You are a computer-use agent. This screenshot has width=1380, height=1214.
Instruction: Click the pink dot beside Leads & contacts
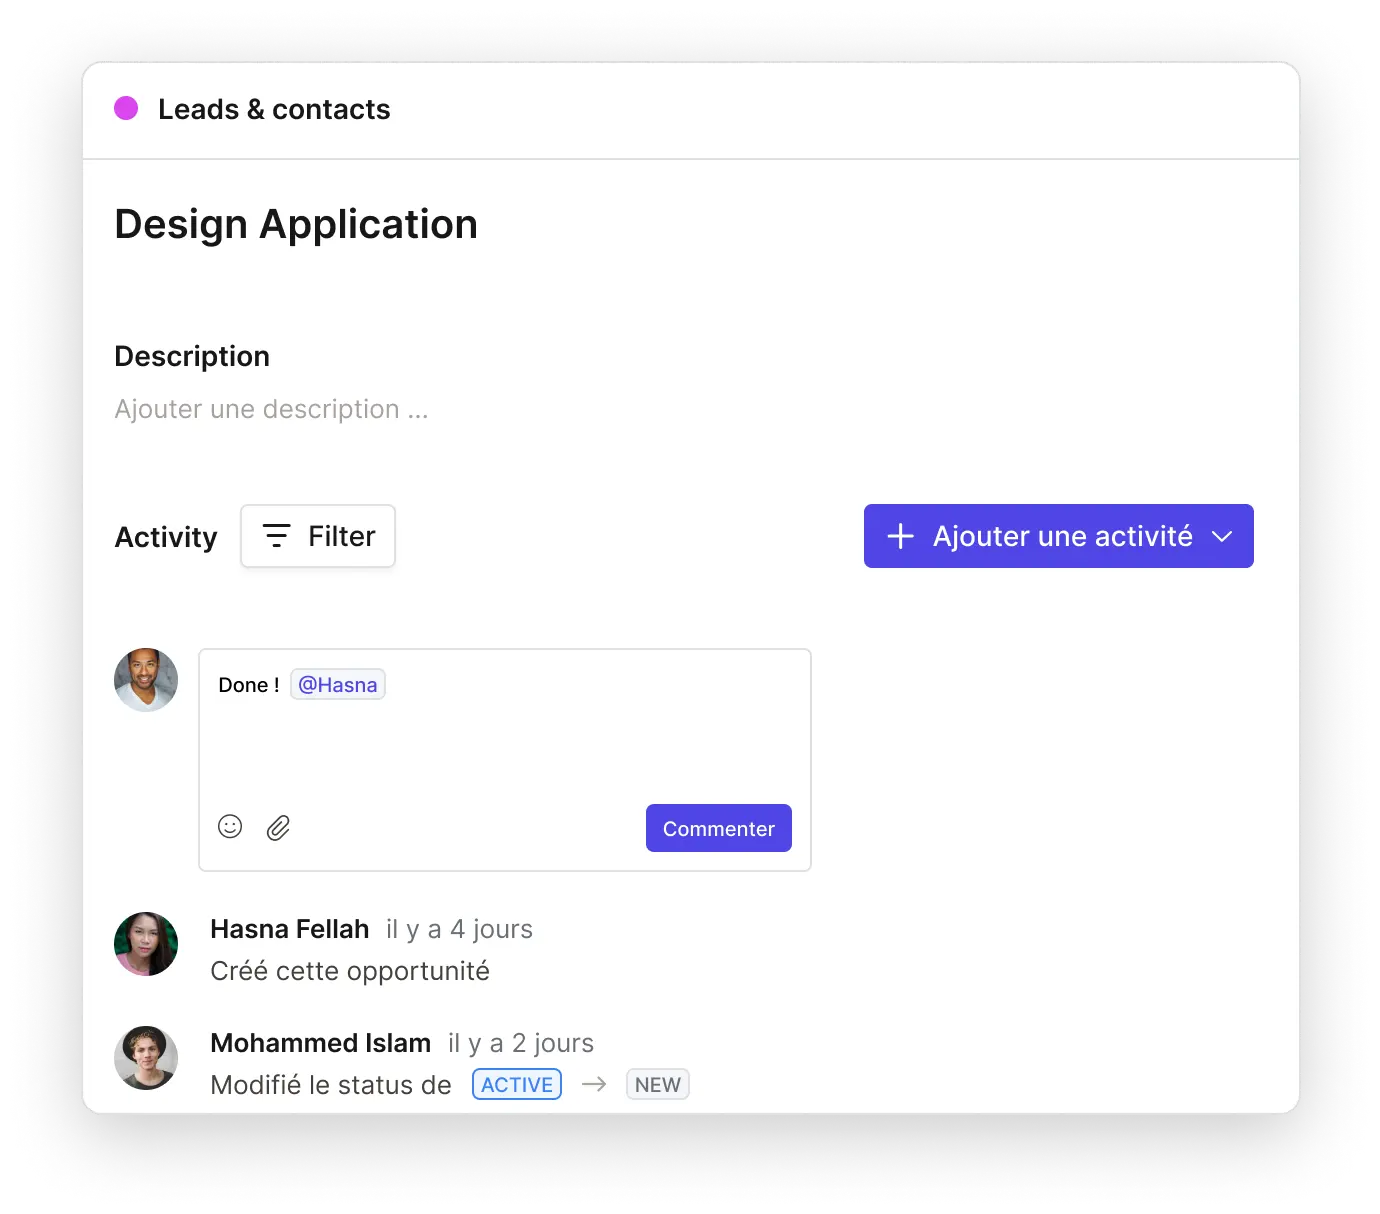tap(126, 108)
